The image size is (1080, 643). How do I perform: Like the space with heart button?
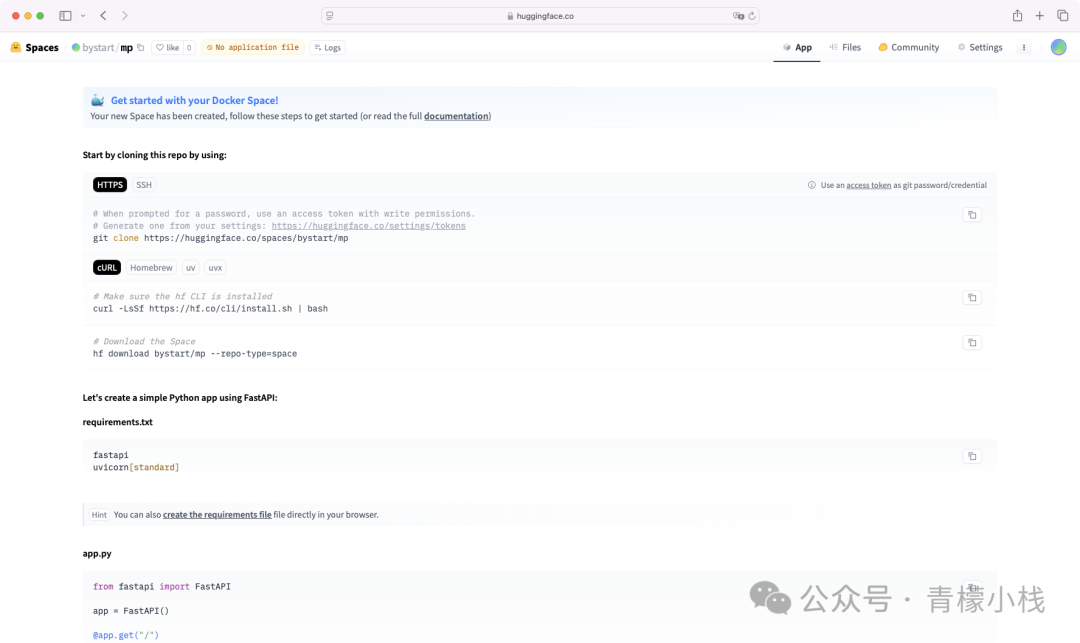pyautogui.click(x=167, y=48)
